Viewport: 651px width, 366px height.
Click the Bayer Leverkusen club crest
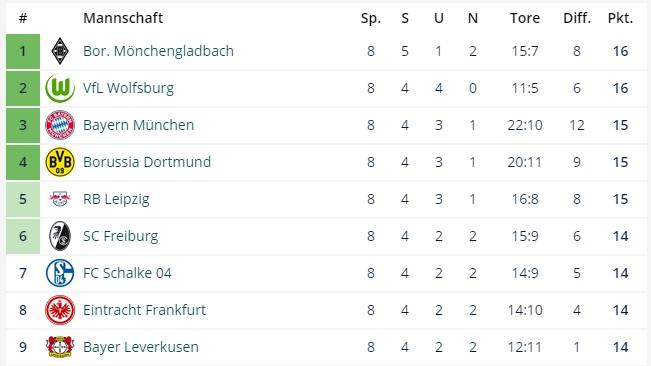coord(60,347)
